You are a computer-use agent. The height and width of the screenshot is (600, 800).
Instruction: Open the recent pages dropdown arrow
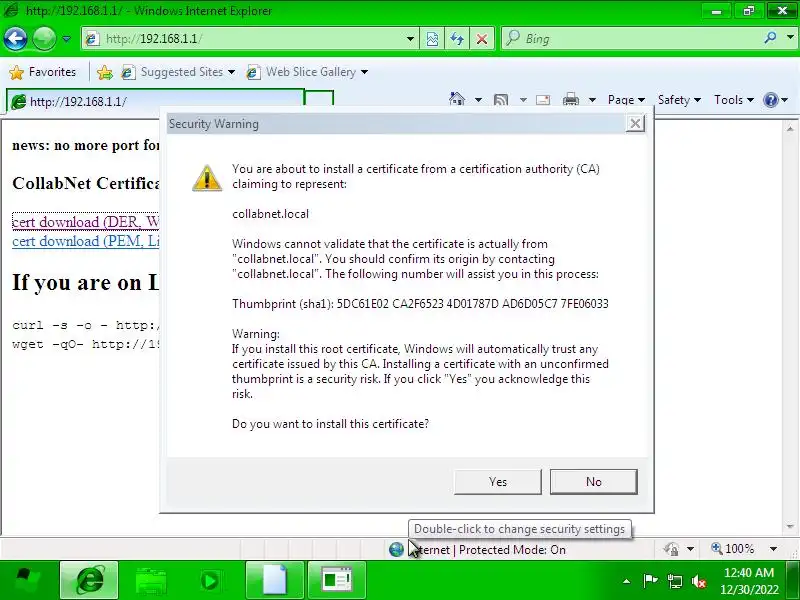(66, 38)
